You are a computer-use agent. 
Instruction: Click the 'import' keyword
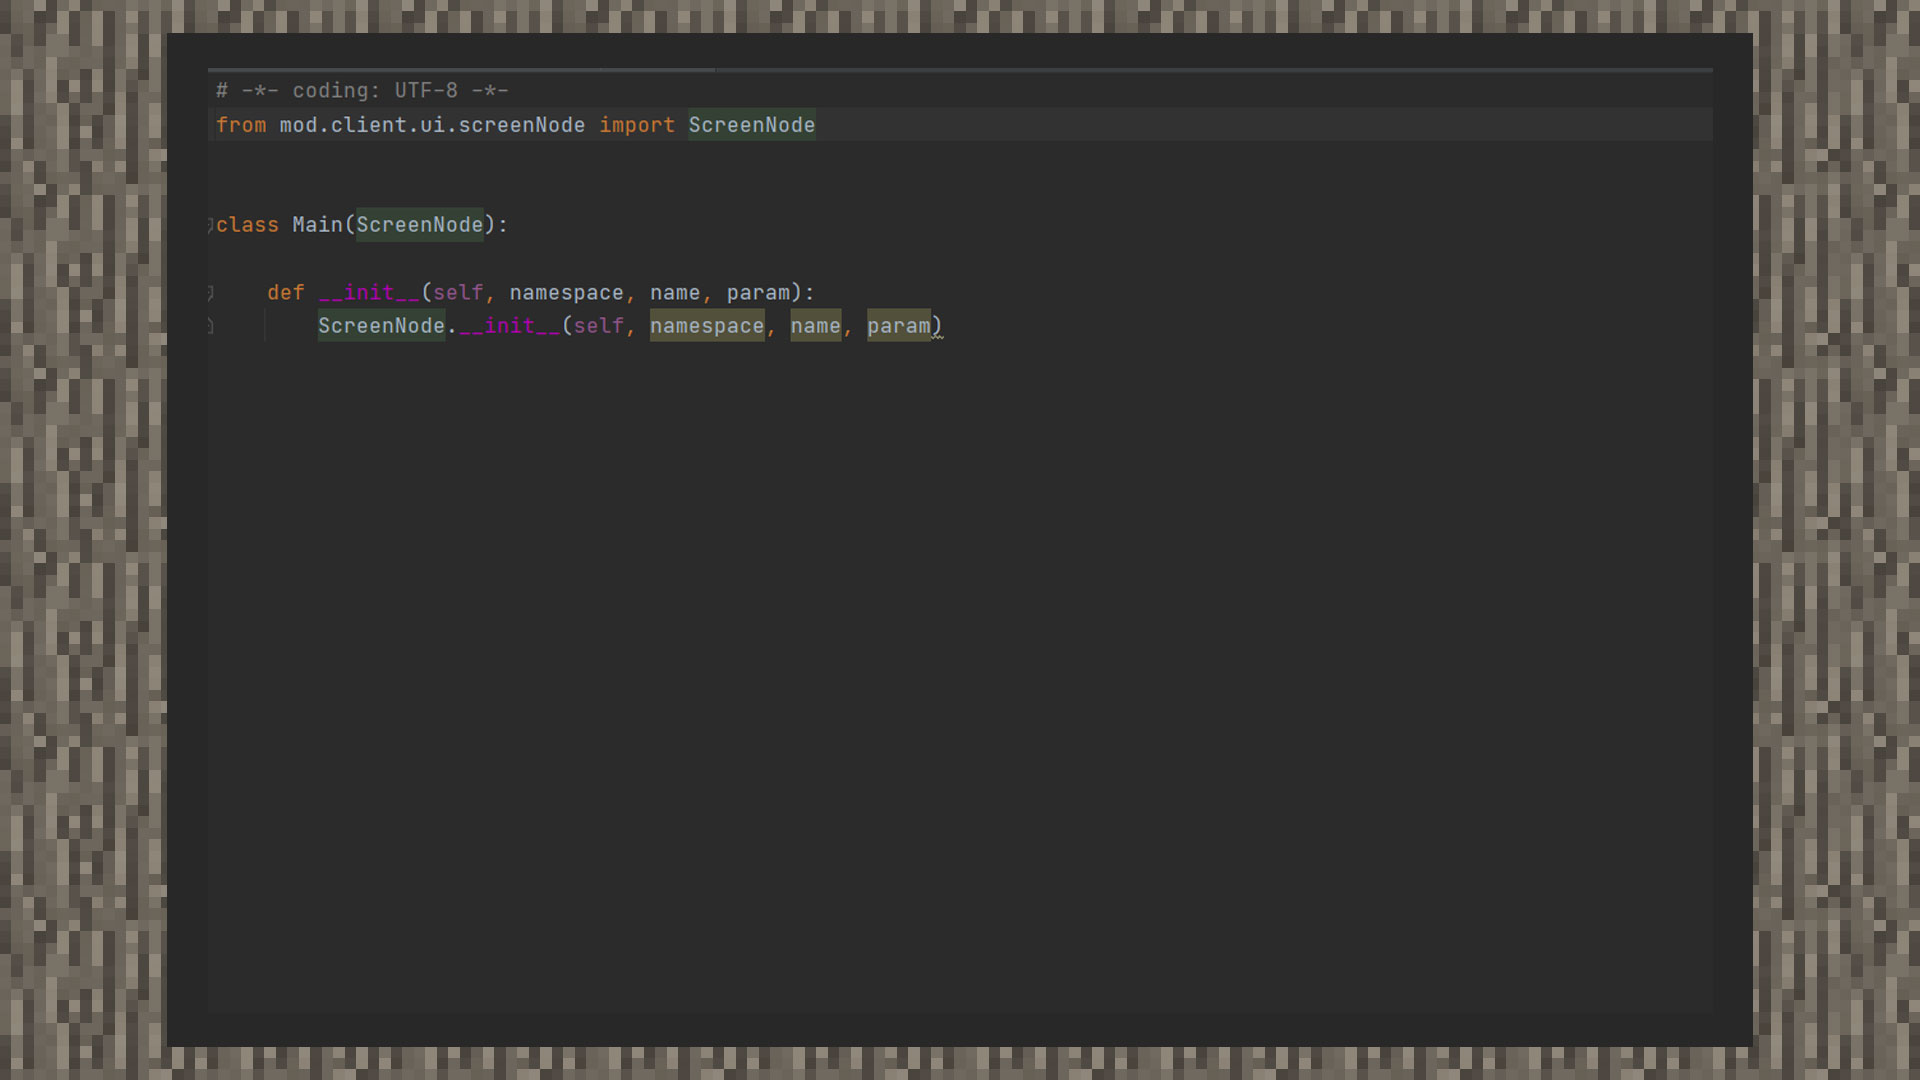[637, 126]
